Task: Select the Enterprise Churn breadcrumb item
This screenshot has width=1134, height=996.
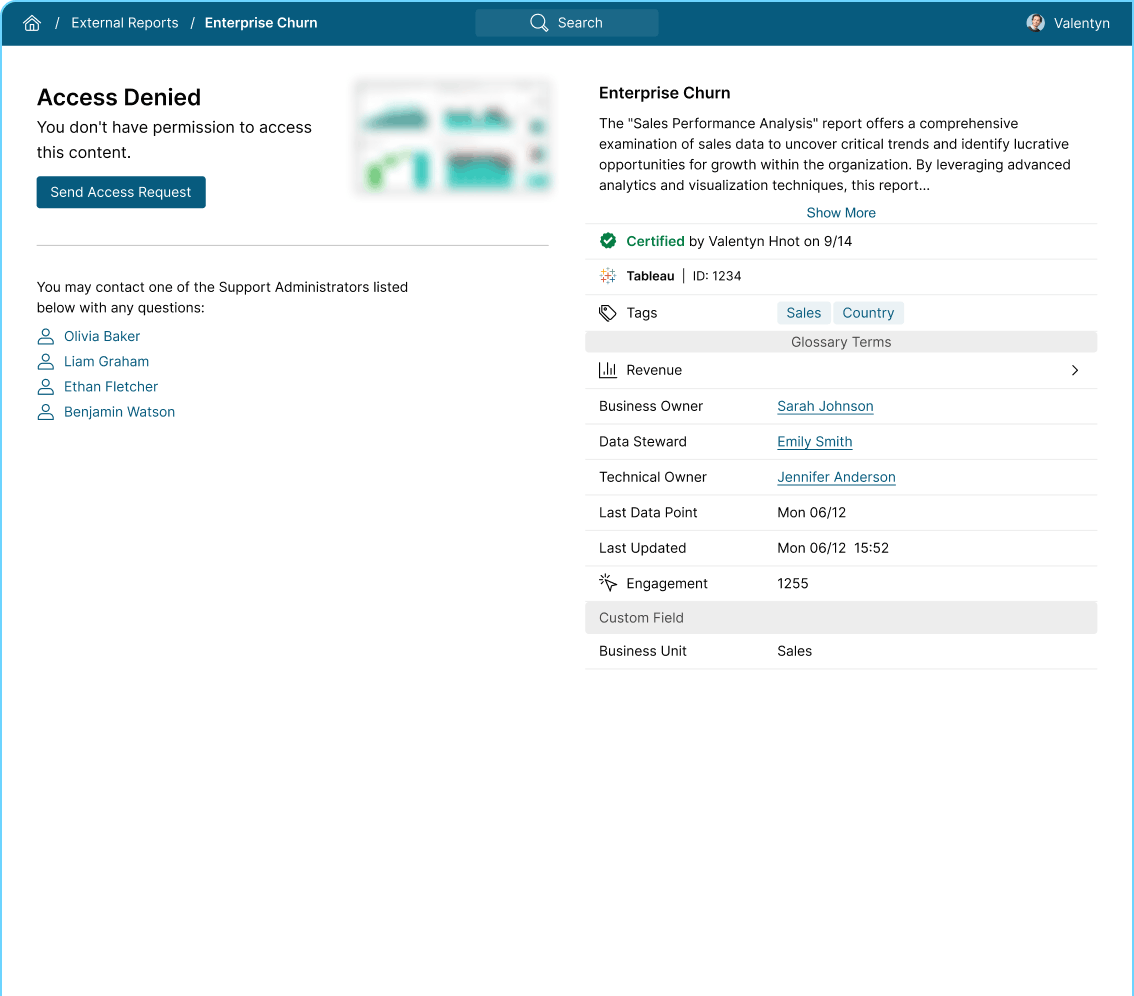Action: pos(260,22)
